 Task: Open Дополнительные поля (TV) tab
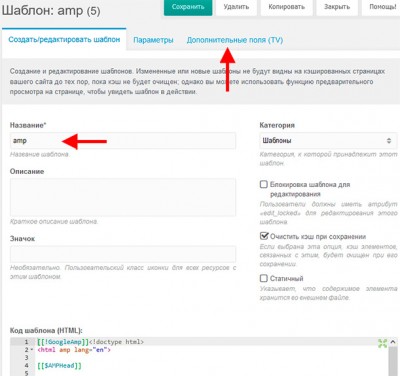point(235,40)
